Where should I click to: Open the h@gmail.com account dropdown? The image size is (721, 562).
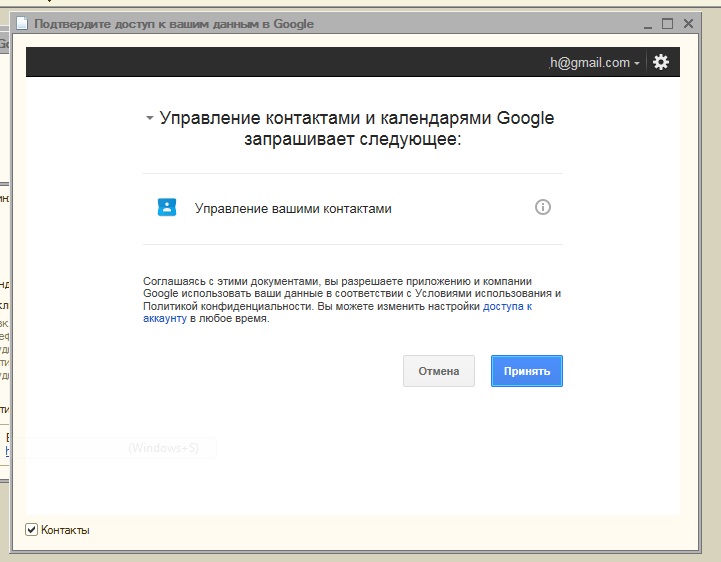pos(594,63)
